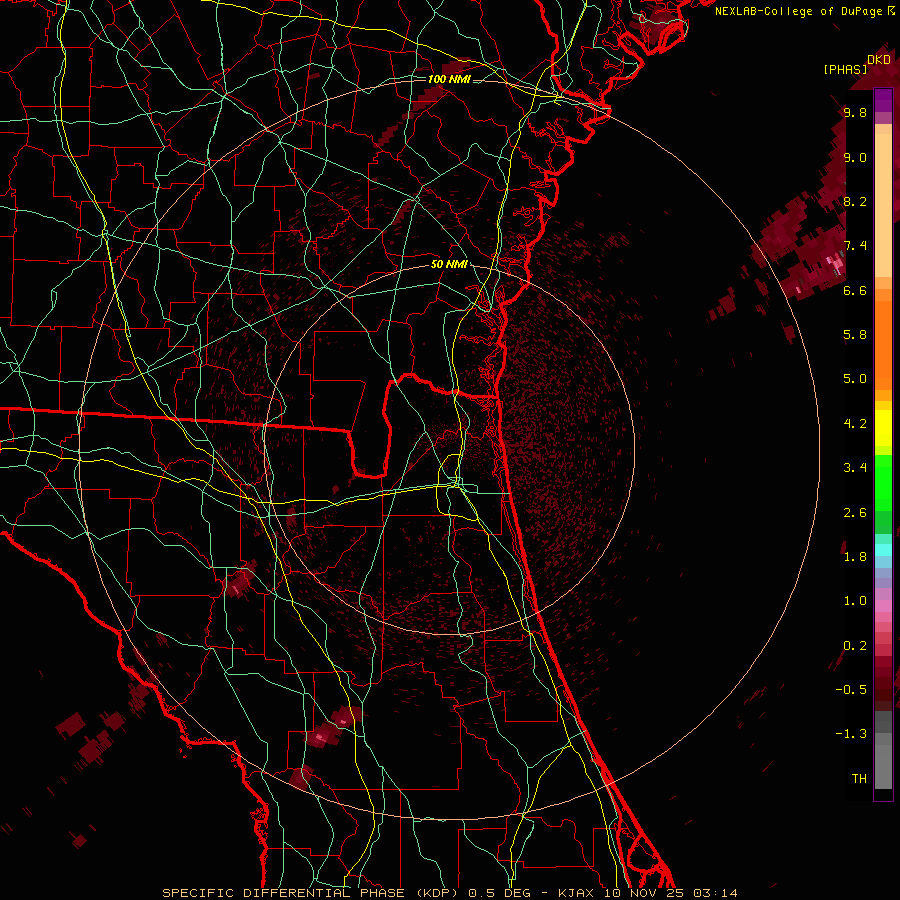Click the 0.2 scale value
The height and width of the screenshot is (900, 900).
coord(855,646)
